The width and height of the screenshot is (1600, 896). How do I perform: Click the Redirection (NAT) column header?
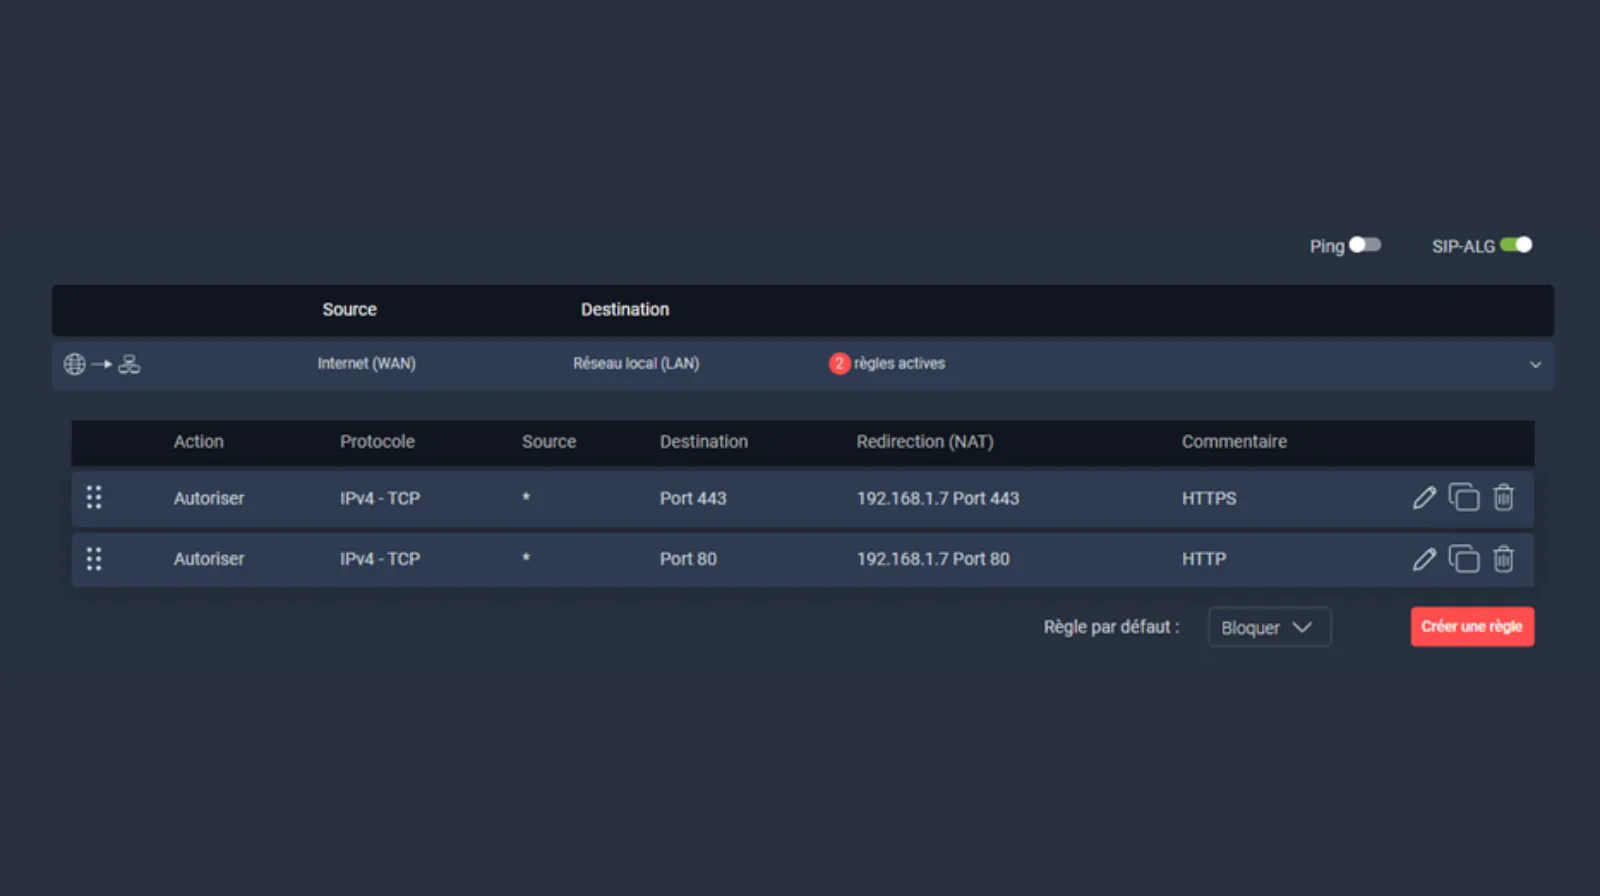pos(924,442)
